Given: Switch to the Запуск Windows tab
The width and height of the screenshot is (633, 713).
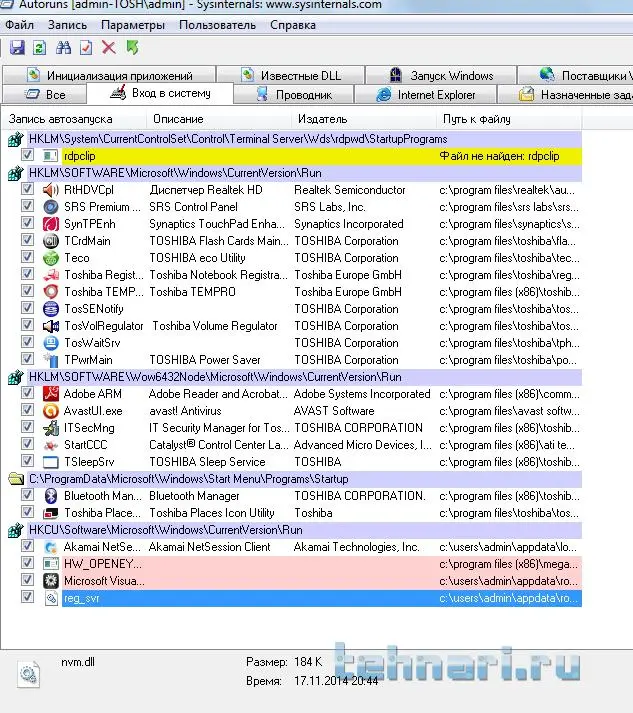Looking at the screenshot, I should click(441, 75).
